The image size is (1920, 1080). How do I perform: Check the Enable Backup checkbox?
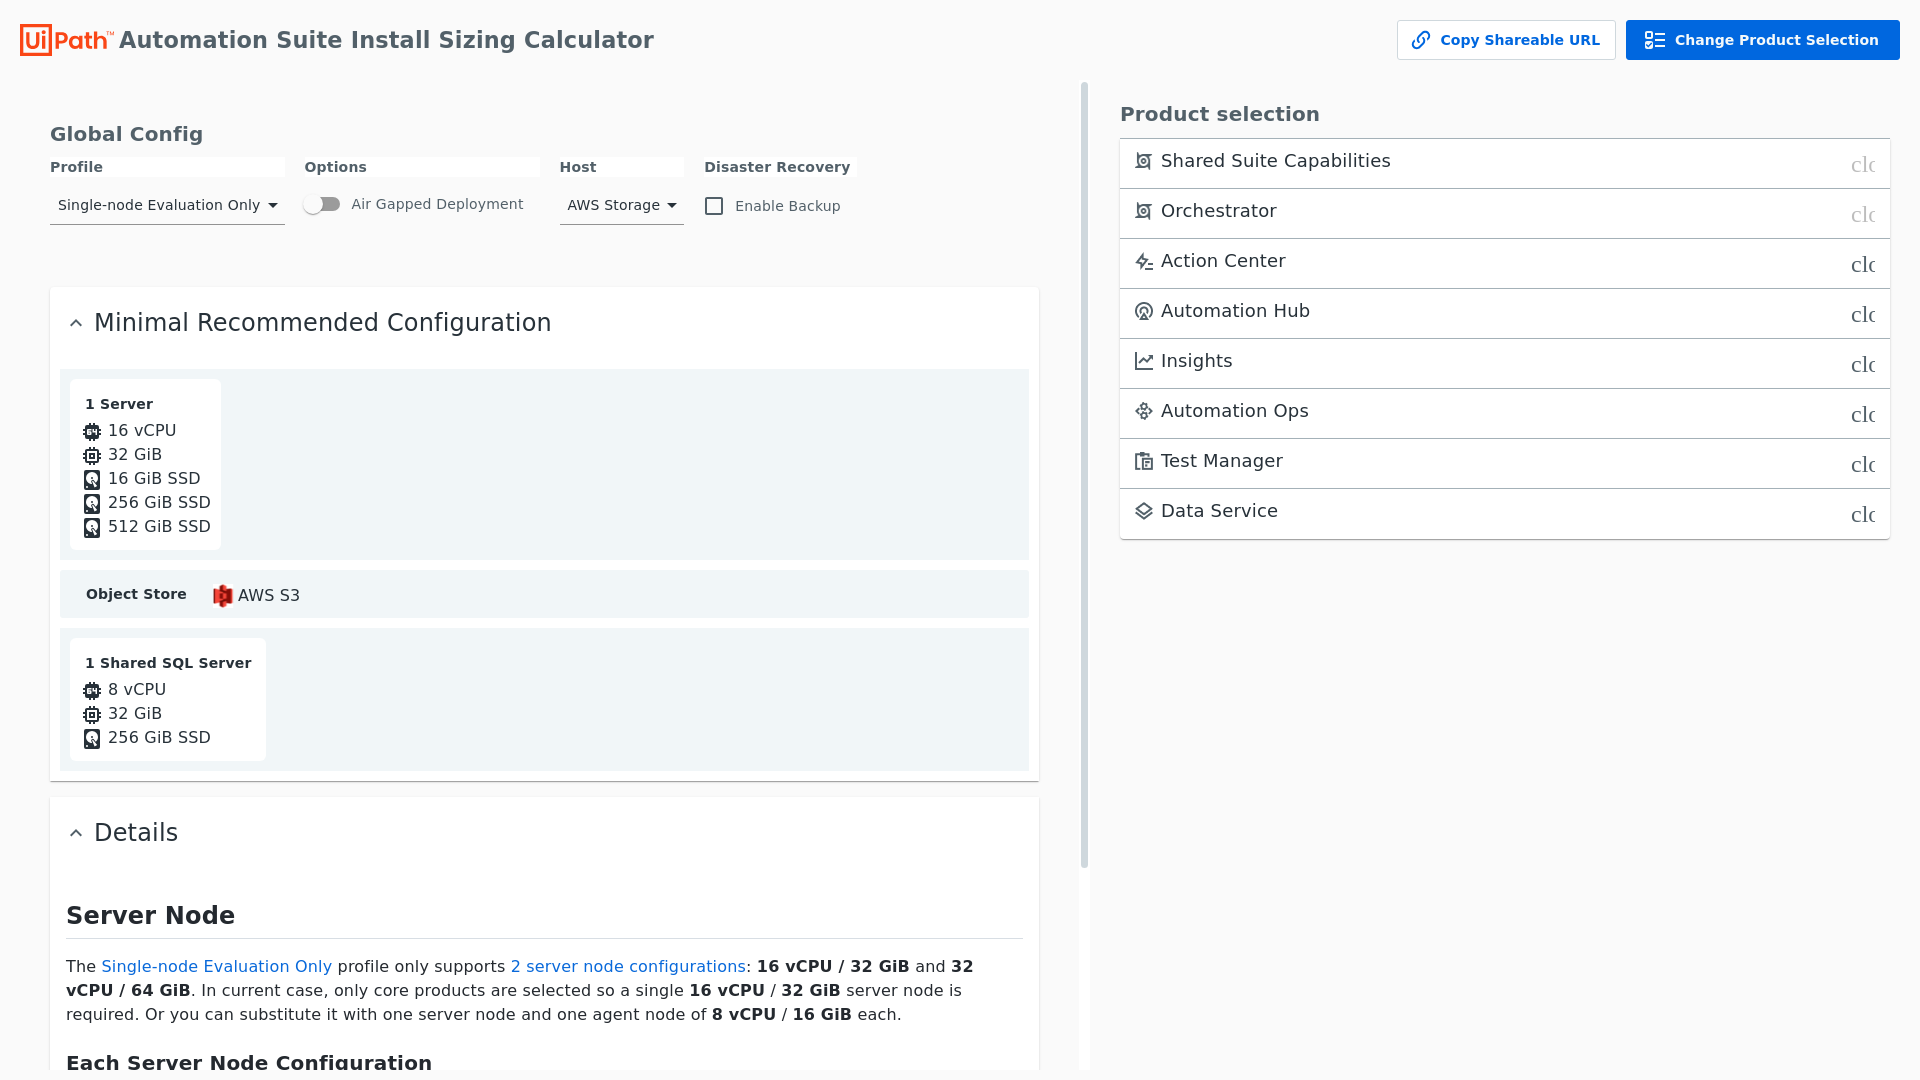tap(714, 206)
